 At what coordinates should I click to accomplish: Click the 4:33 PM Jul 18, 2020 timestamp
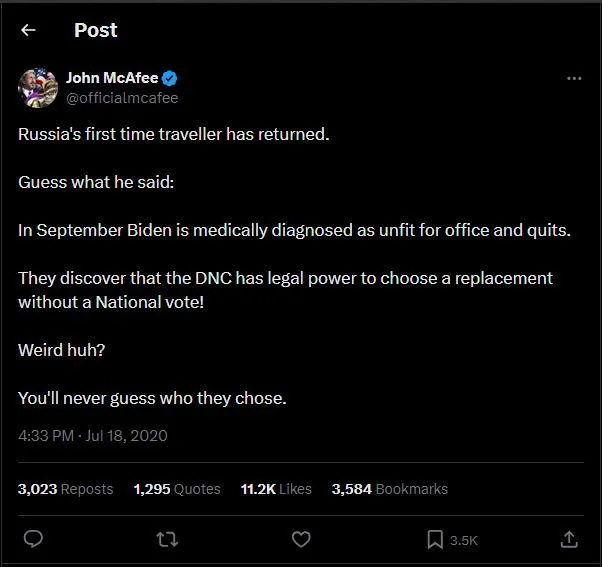pyautogui.click(x=93, y=435)
